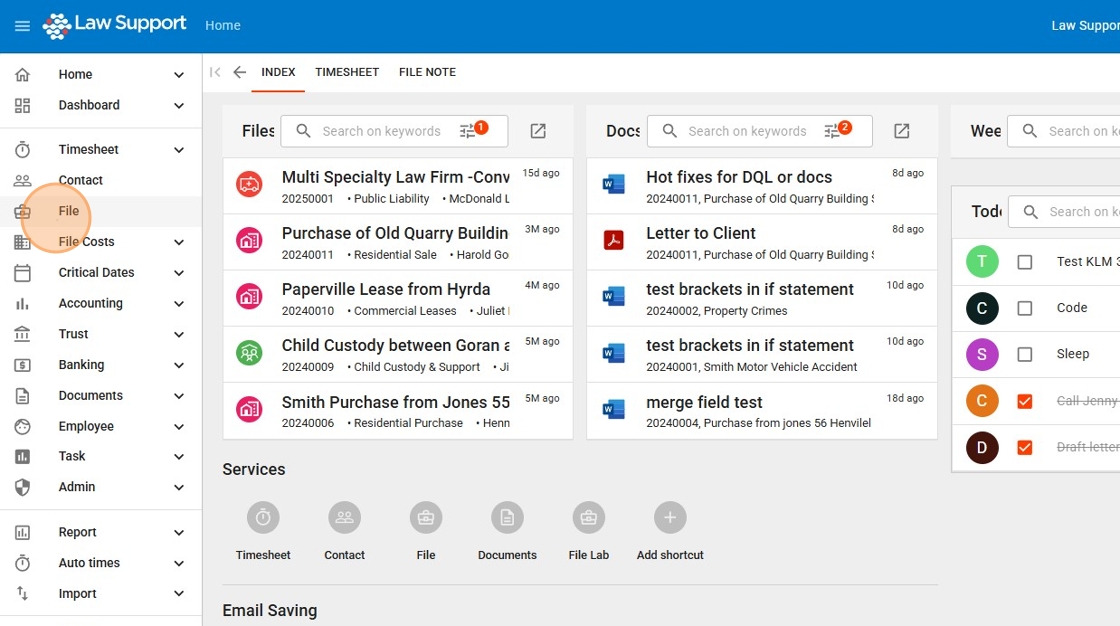
Task: Expand the Trust menu chevron
Action: tap(179, 334)
